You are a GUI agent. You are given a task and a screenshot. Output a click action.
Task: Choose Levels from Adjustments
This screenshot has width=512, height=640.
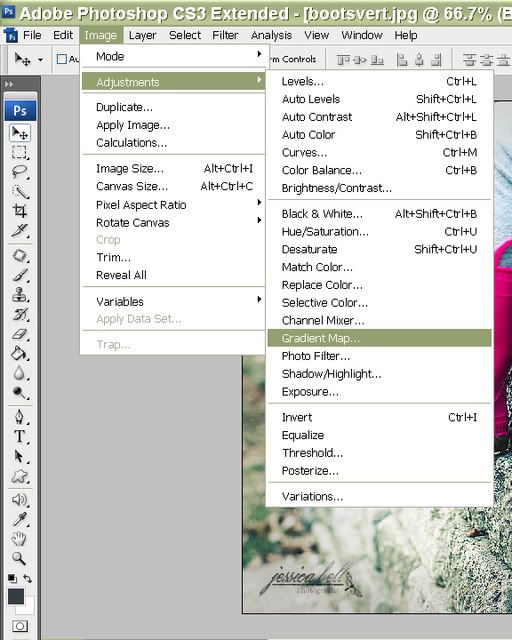[380, 81]
